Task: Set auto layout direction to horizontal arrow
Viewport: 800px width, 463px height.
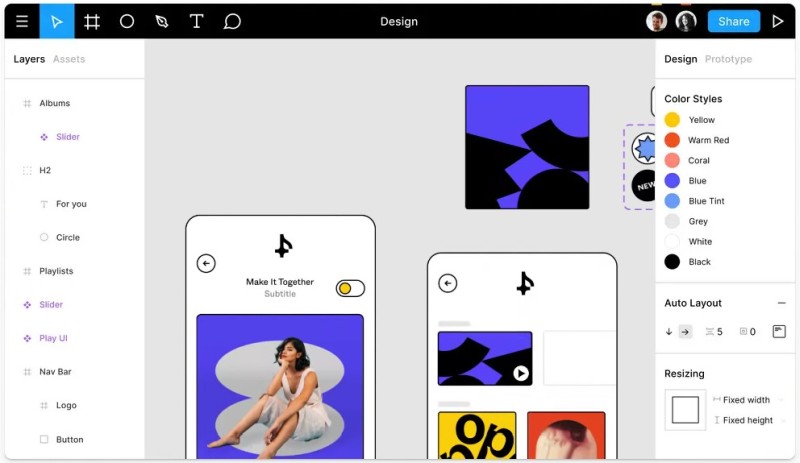Action: [685, 332]
